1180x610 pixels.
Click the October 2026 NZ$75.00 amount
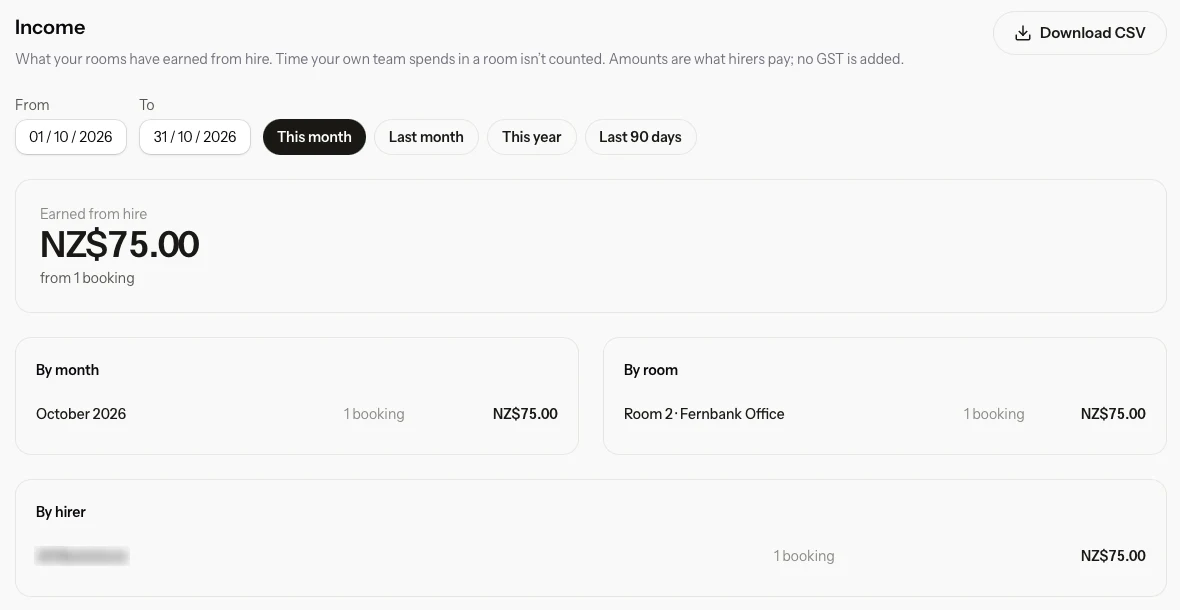tap(525, 414)
